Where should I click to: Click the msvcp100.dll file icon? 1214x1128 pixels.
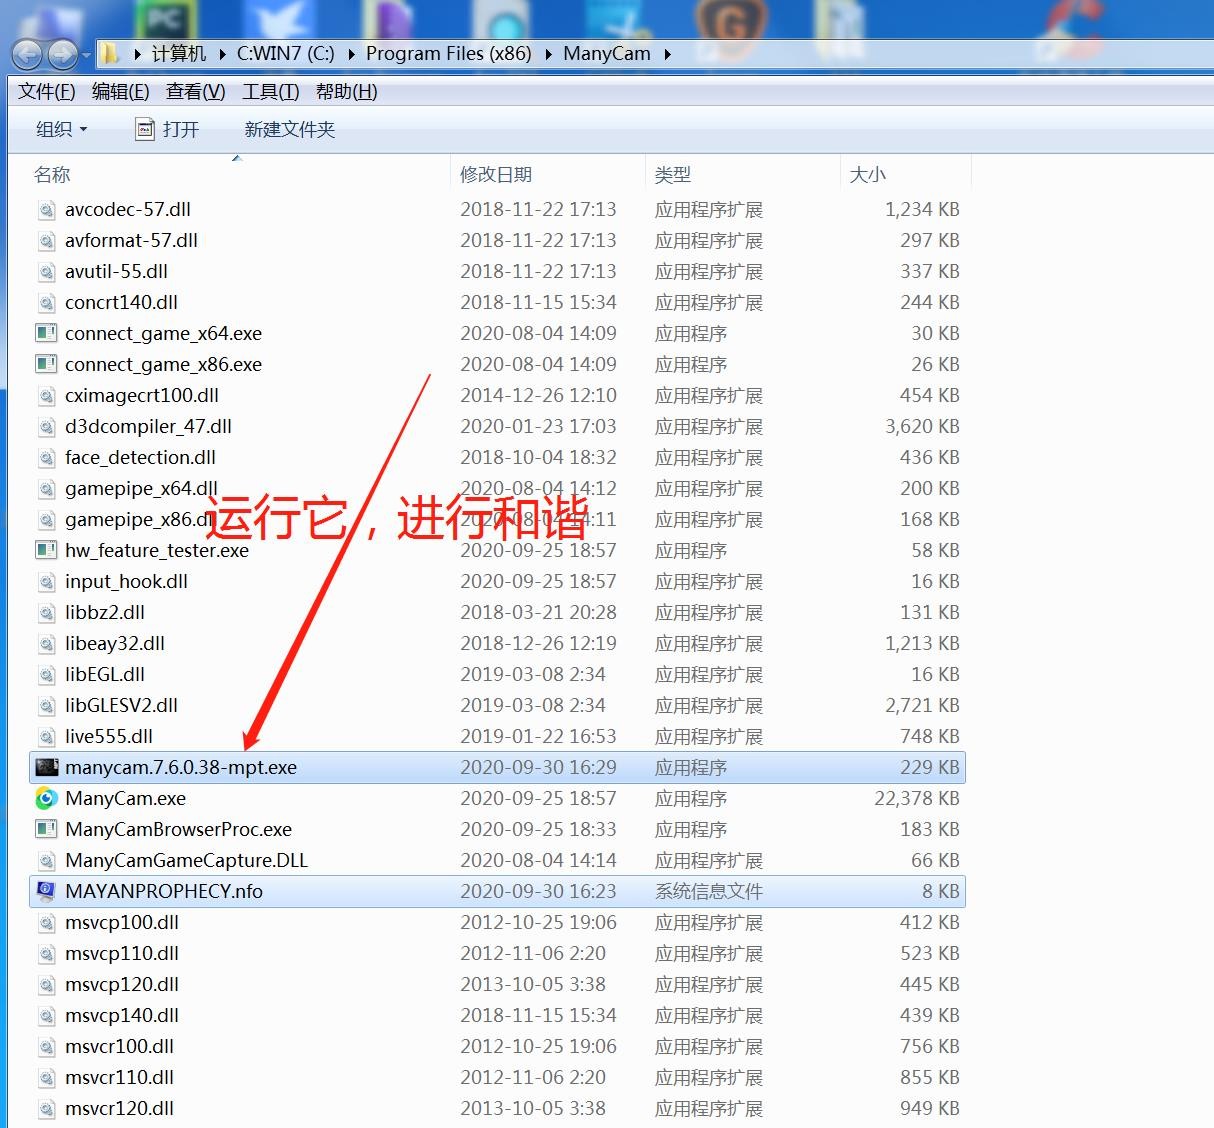pyautogui.click(x=46, y=923)
